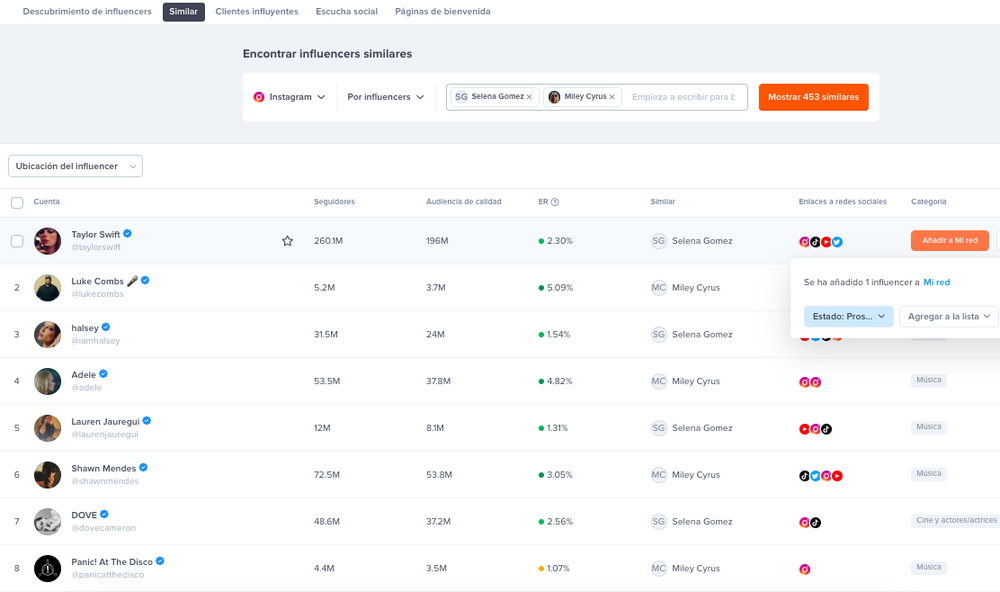Go to Clientes influyentes tab

tap(257, 11)
